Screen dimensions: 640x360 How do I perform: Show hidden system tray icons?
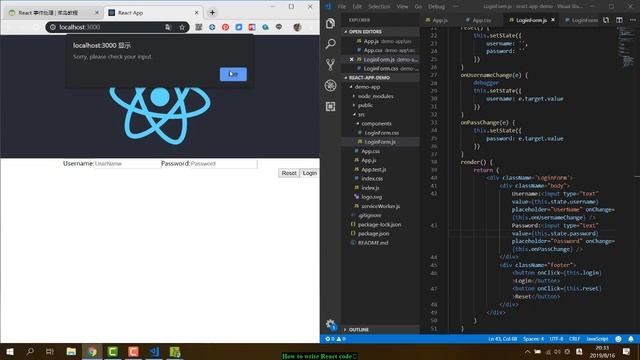(x=527, y=351)
